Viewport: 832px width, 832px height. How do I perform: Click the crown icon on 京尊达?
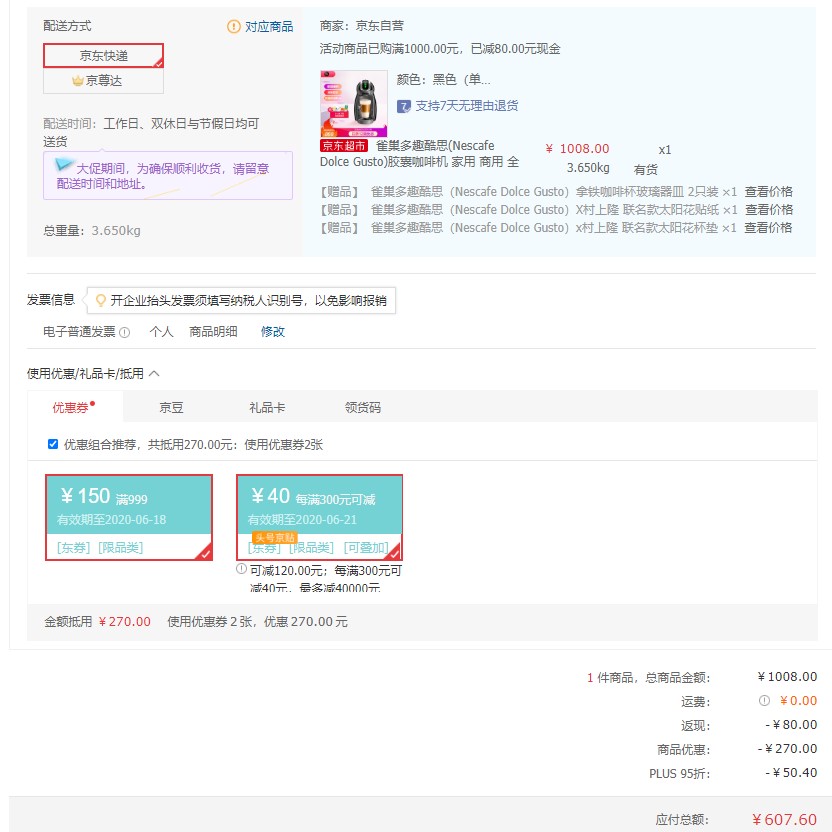pos(78,81)
